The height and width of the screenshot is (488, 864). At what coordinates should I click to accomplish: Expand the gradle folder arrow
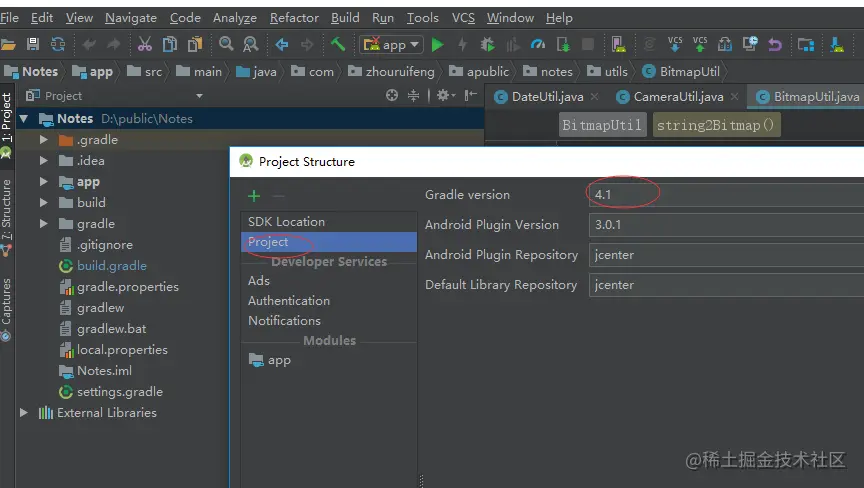(44, 224)
